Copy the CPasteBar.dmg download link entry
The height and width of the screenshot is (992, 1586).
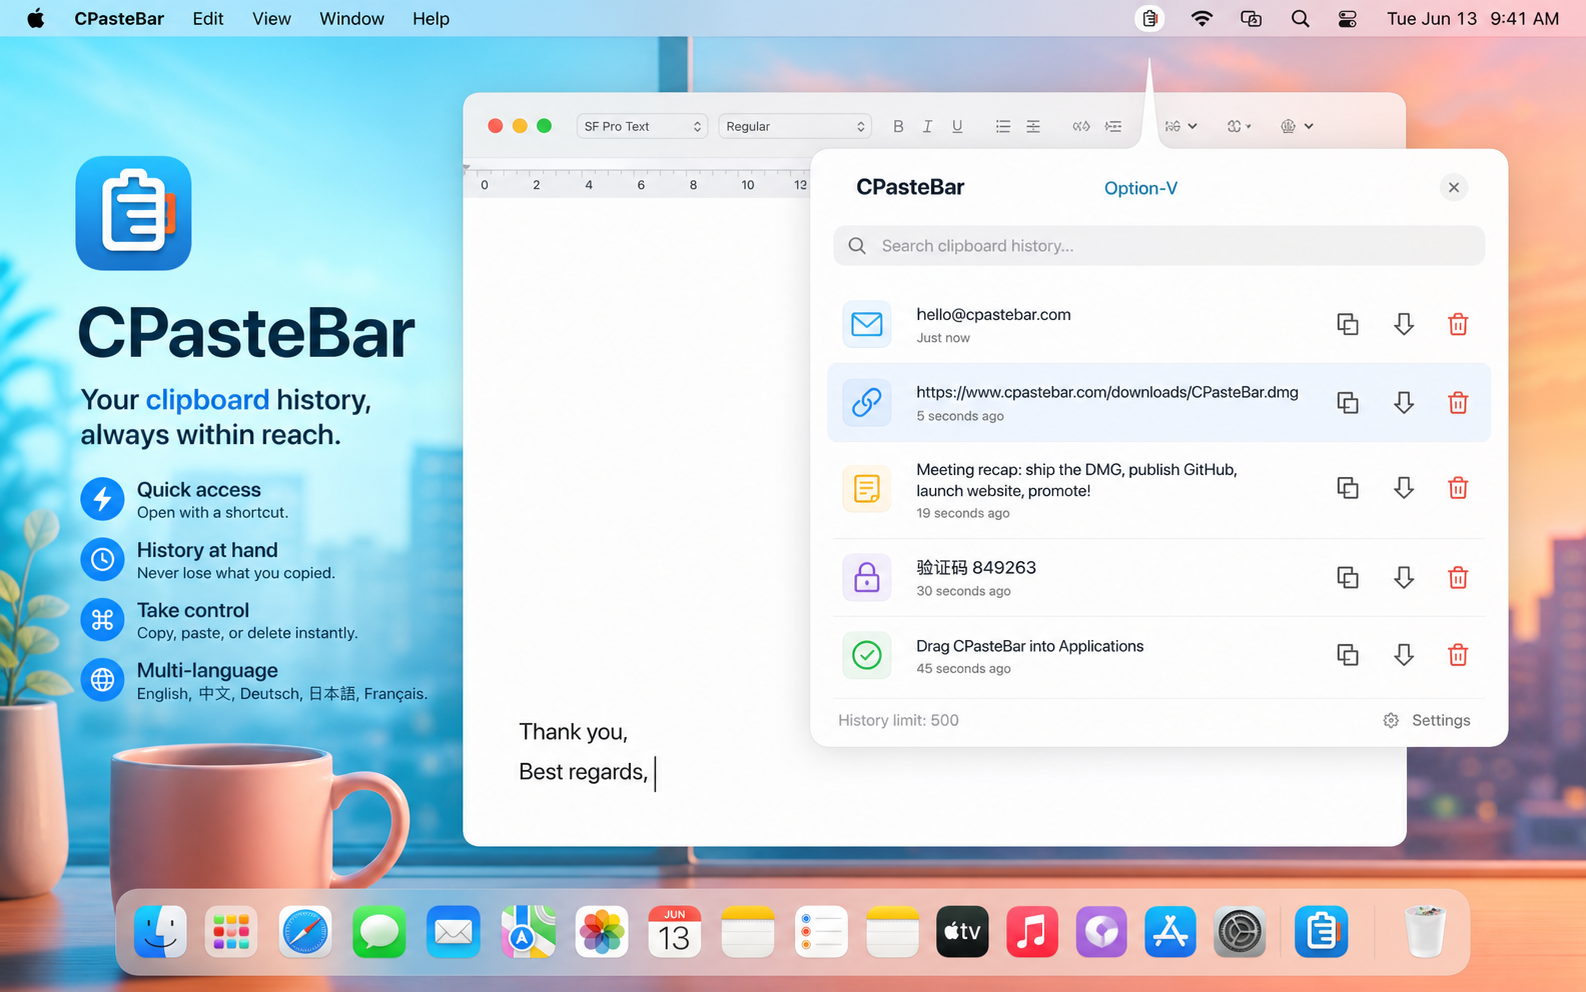coord(1348,402)
